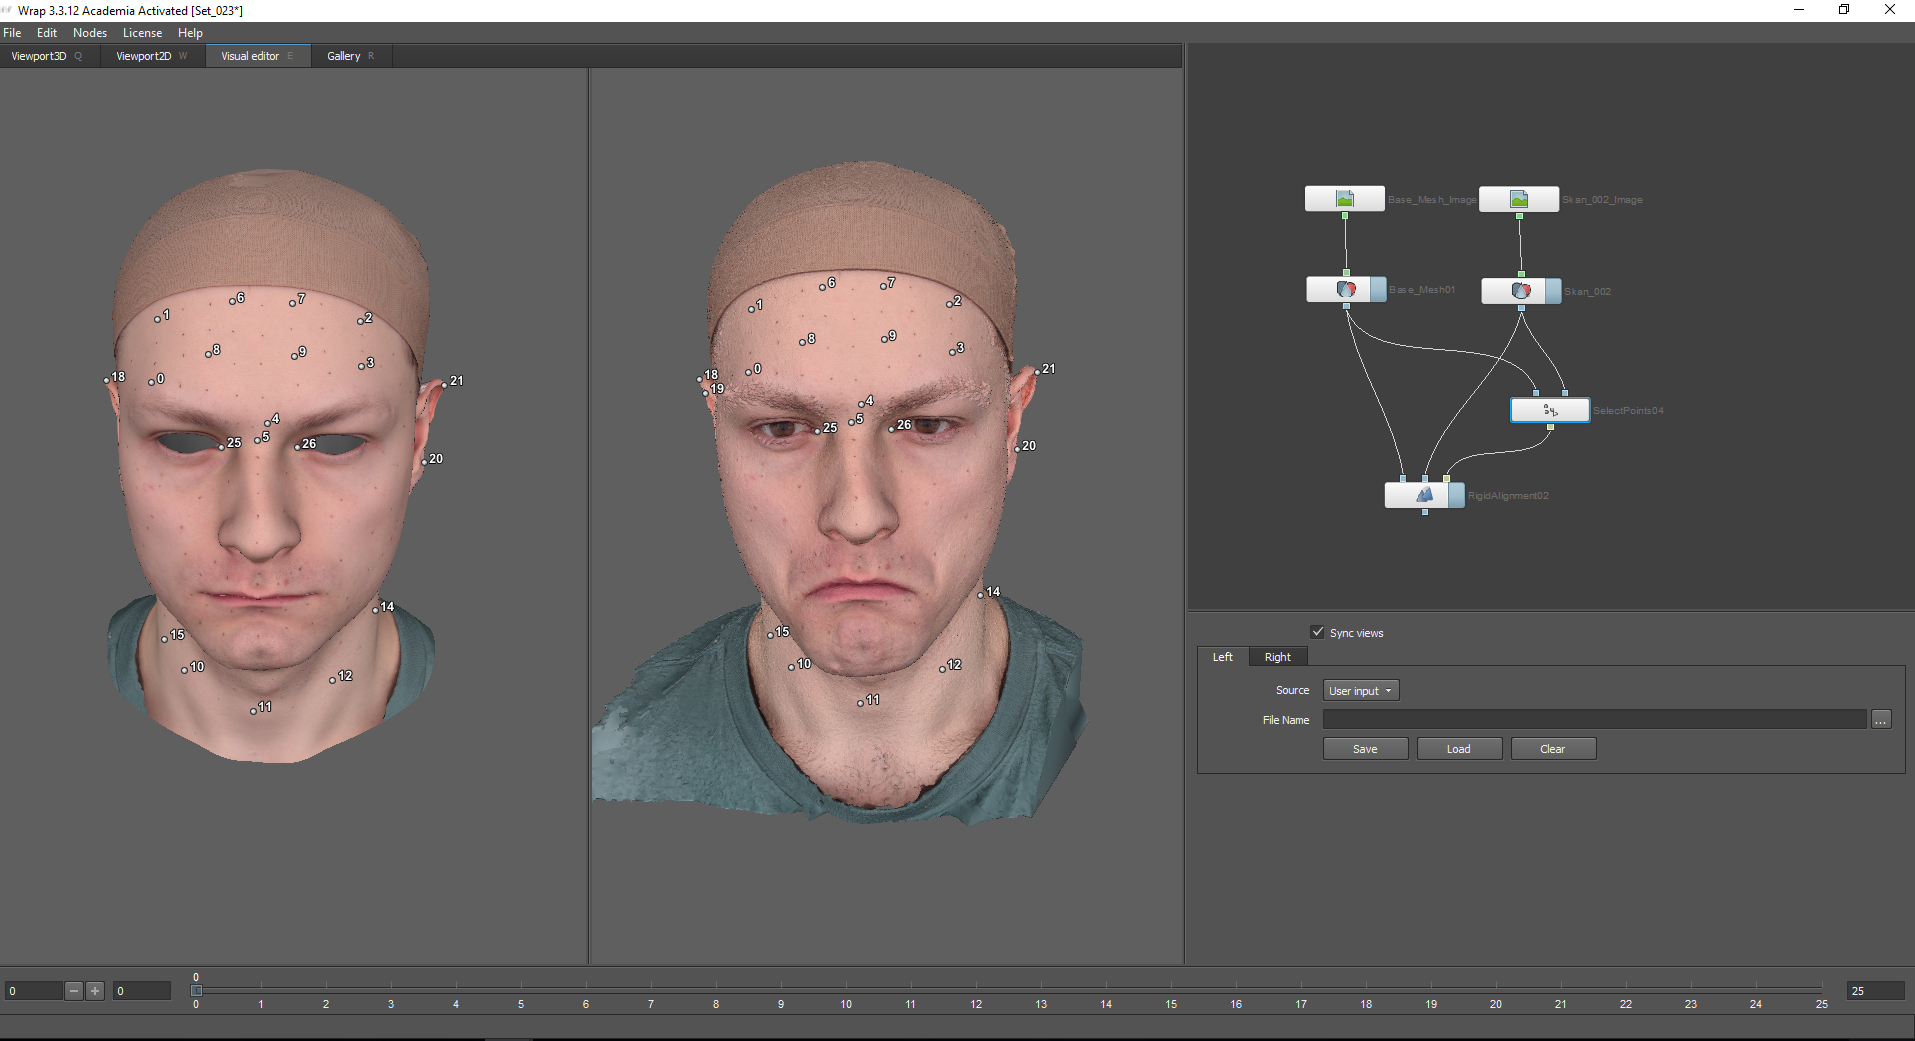Viewport: 1915px width, 1041px height.
Task: Uncheck the Sync views checkbox
Action: coord(1318,632)
